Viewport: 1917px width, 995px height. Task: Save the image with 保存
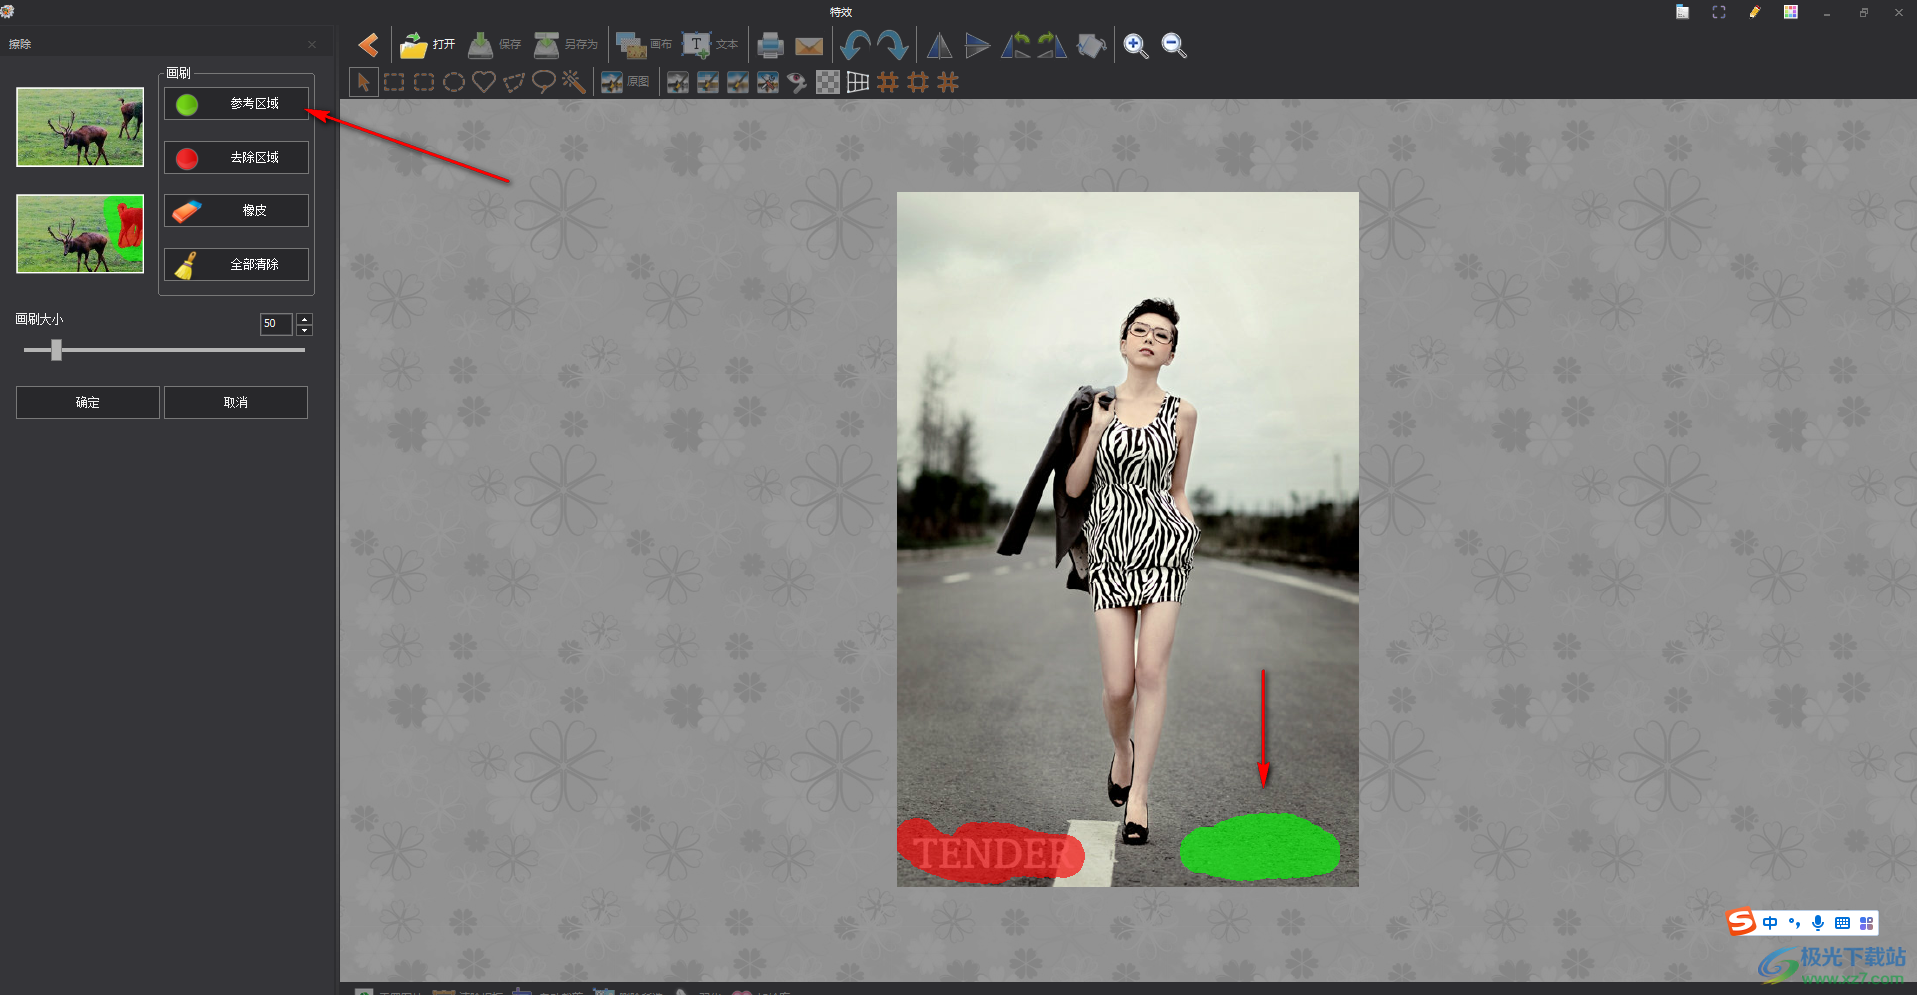[x=495, y=45]
